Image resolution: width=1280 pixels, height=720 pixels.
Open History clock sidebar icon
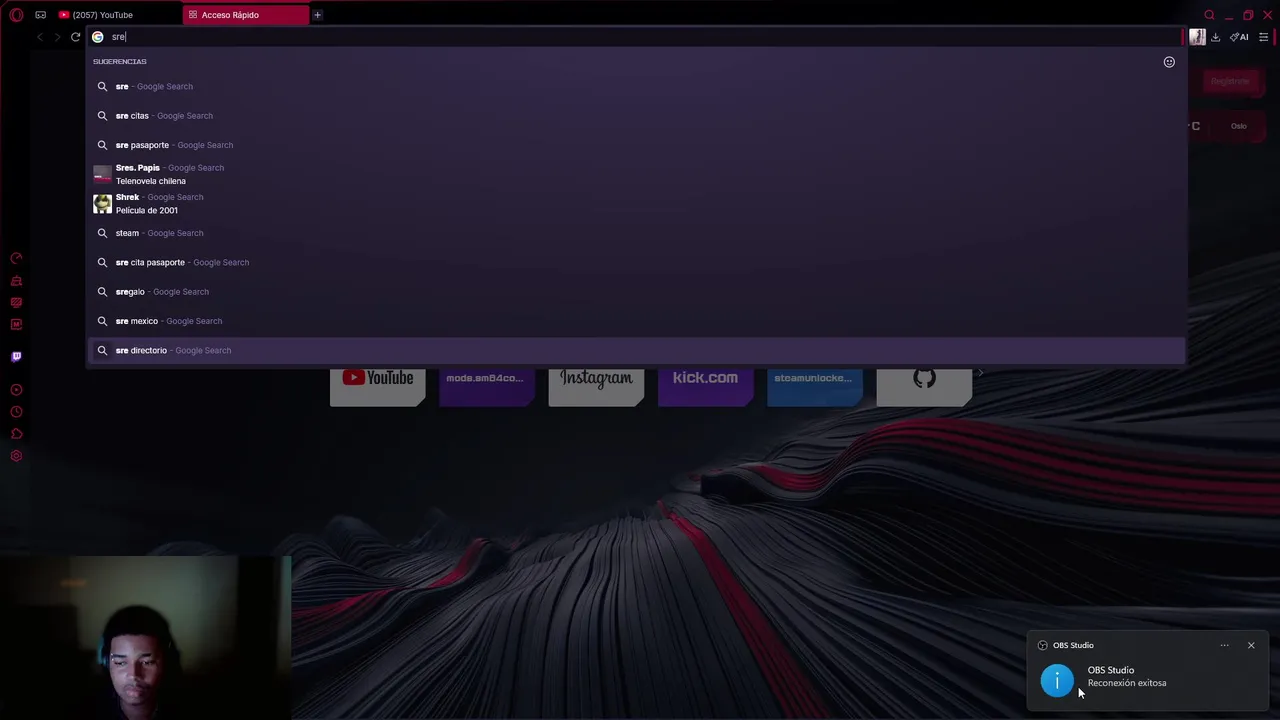(16, 412)
